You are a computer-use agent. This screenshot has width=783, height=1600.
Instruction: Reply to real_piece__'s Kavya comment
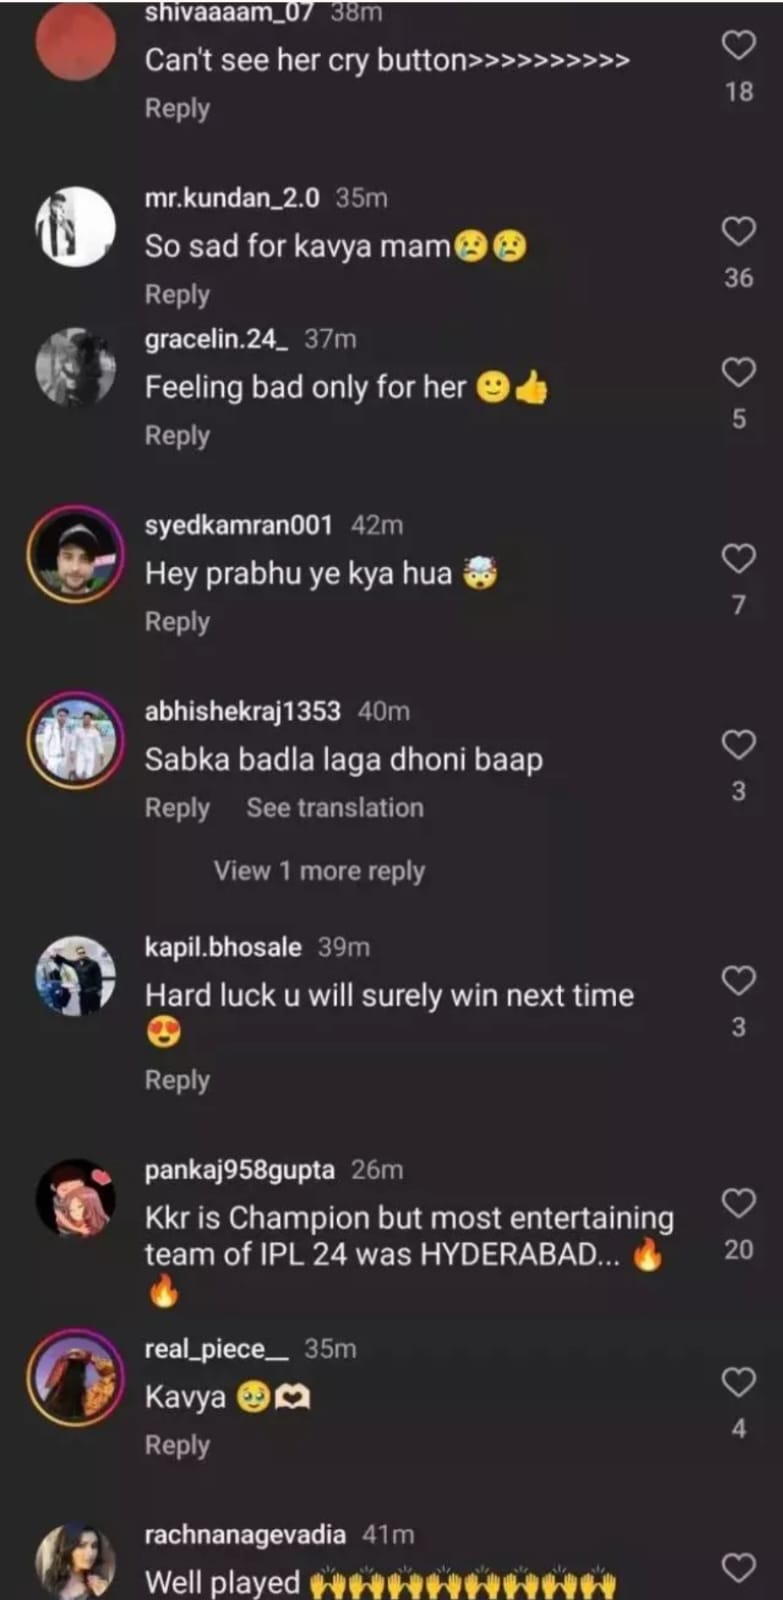(177, 1445)
